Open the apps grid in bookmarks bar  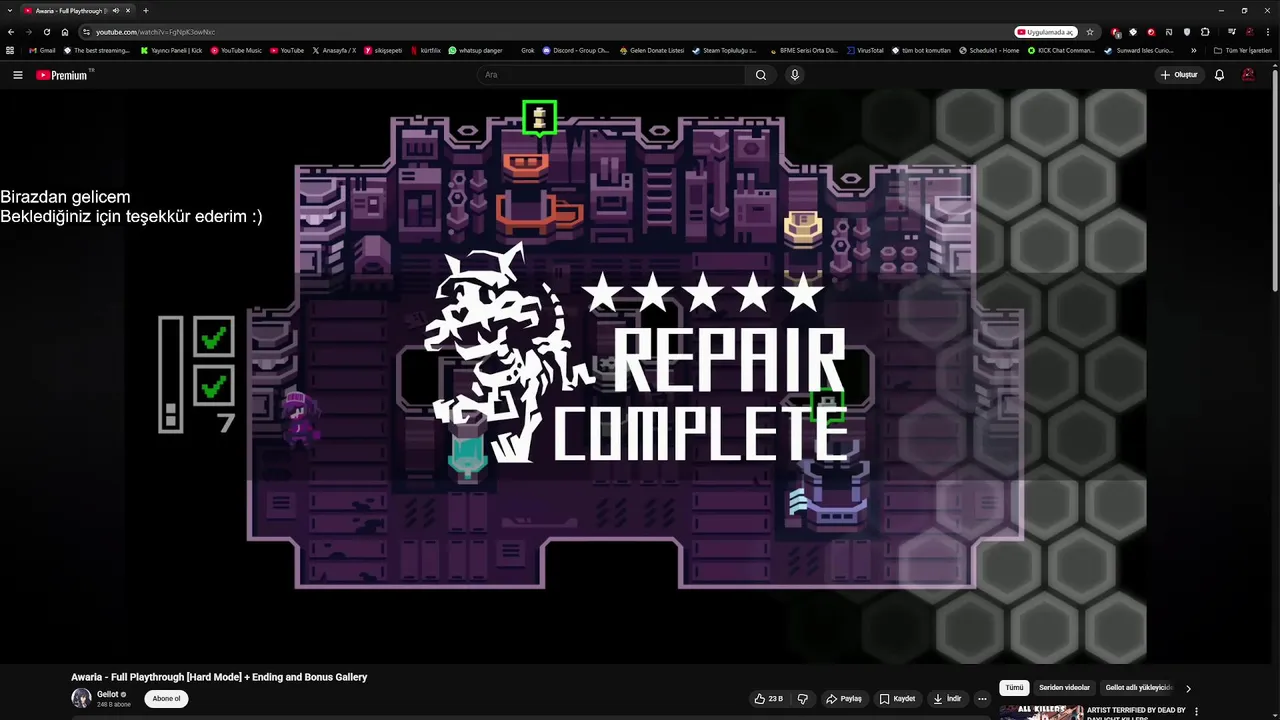click(10, 50)
